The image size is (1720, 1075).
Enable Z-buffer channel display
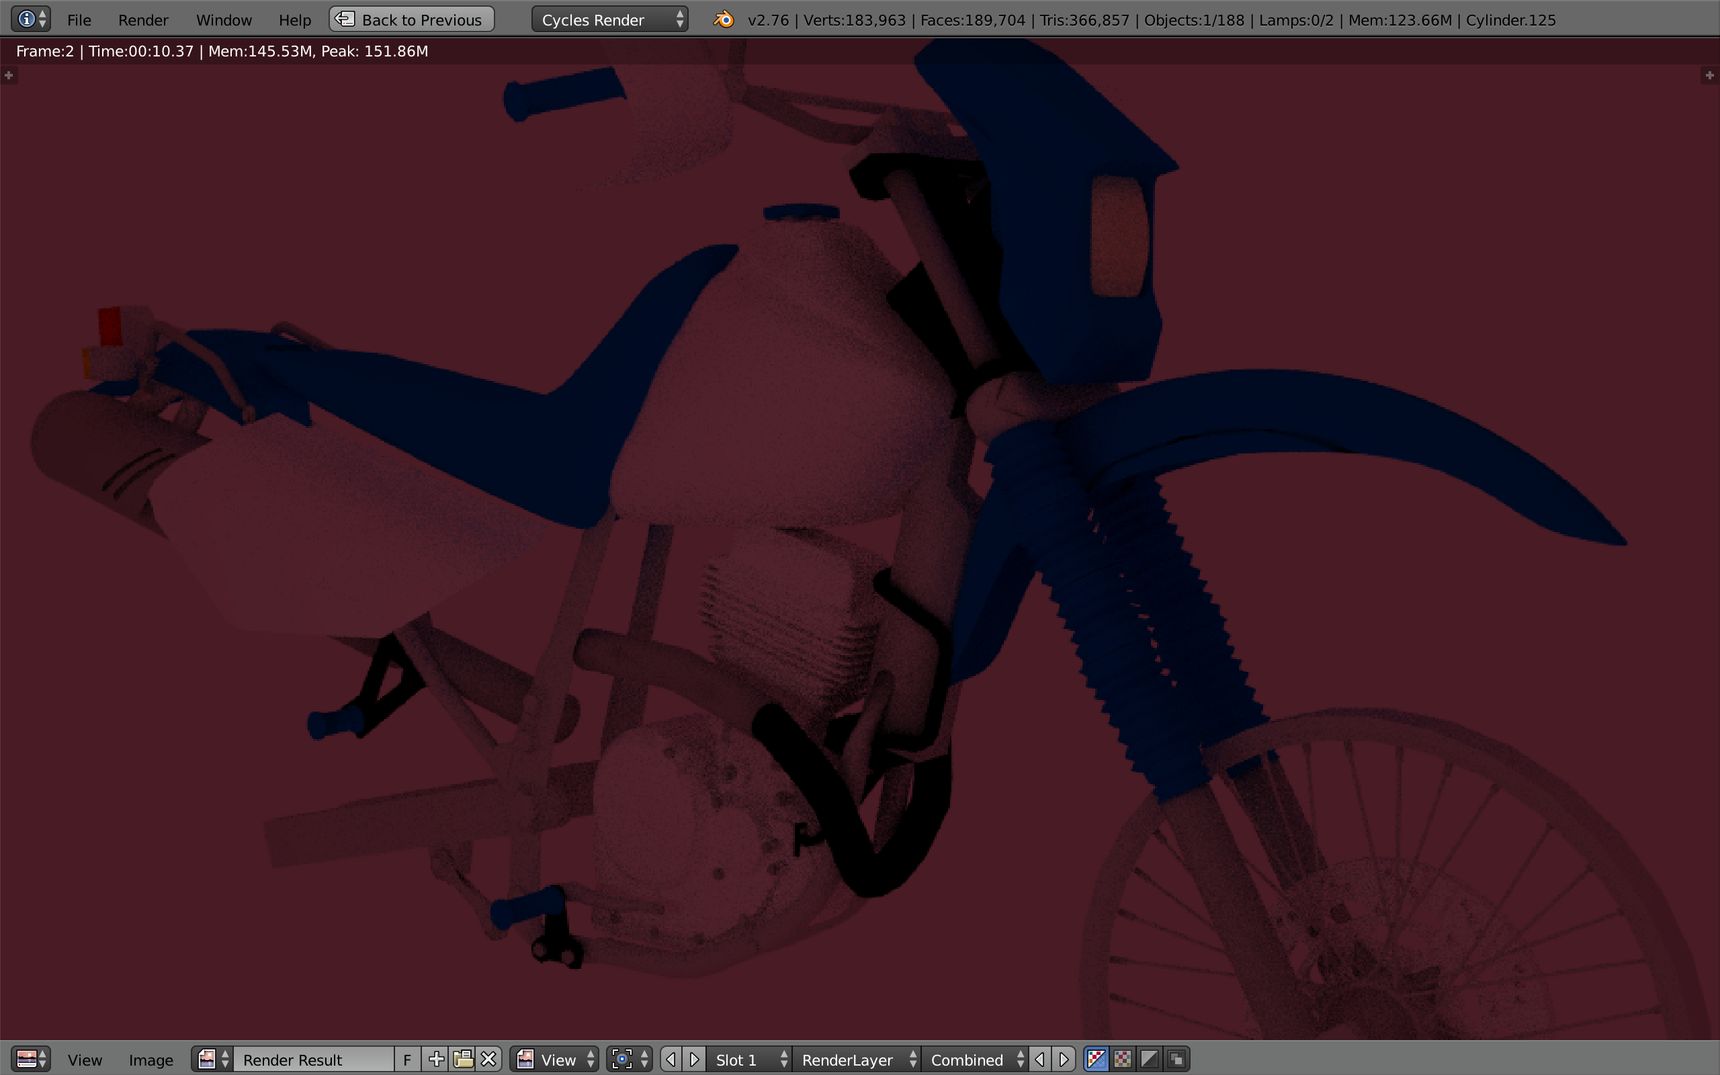1177,1059
